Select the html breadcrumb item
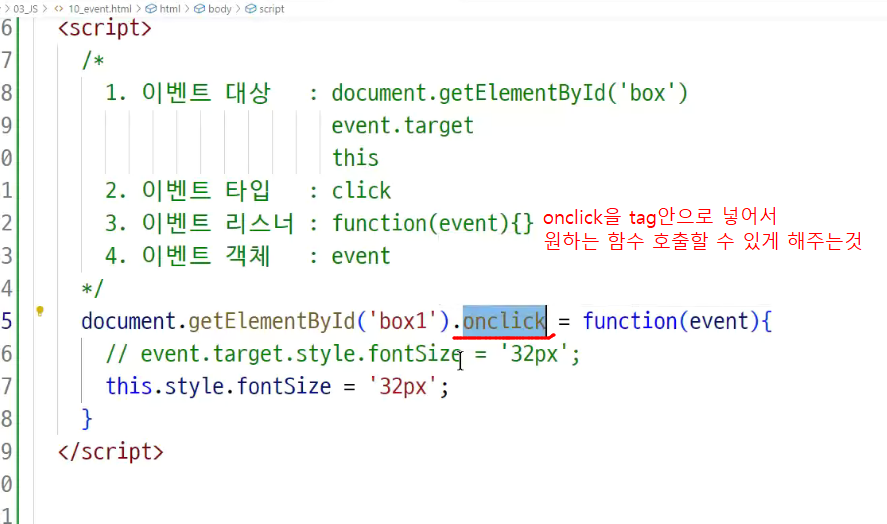 [163, 9]
